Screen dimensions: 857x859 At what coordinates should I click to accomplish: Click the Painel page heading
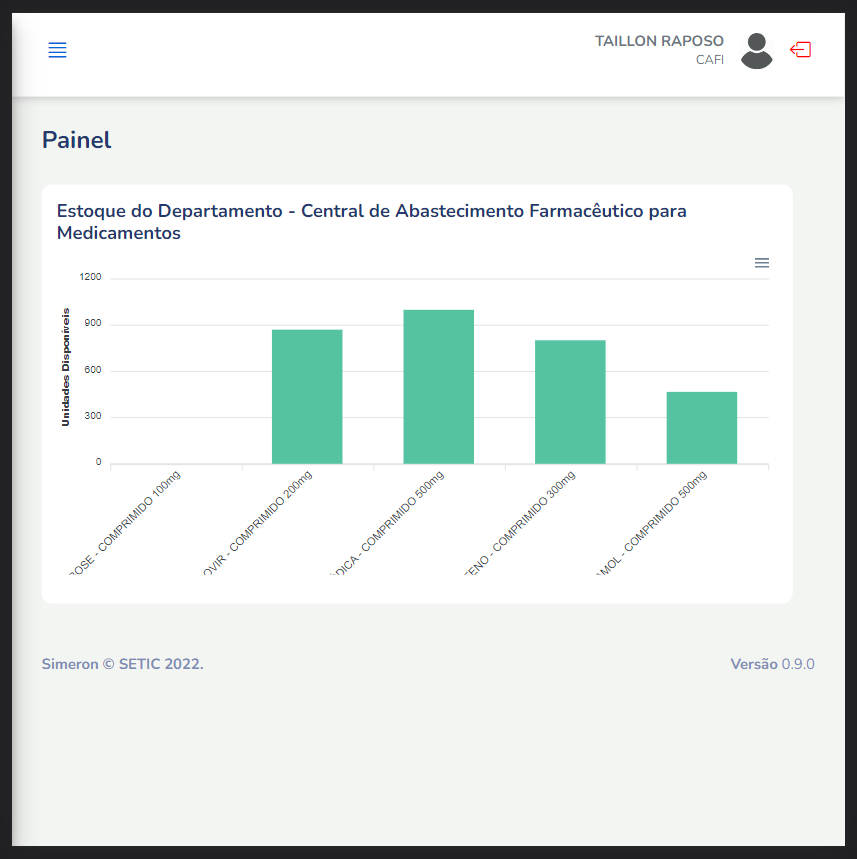[77, 140]
